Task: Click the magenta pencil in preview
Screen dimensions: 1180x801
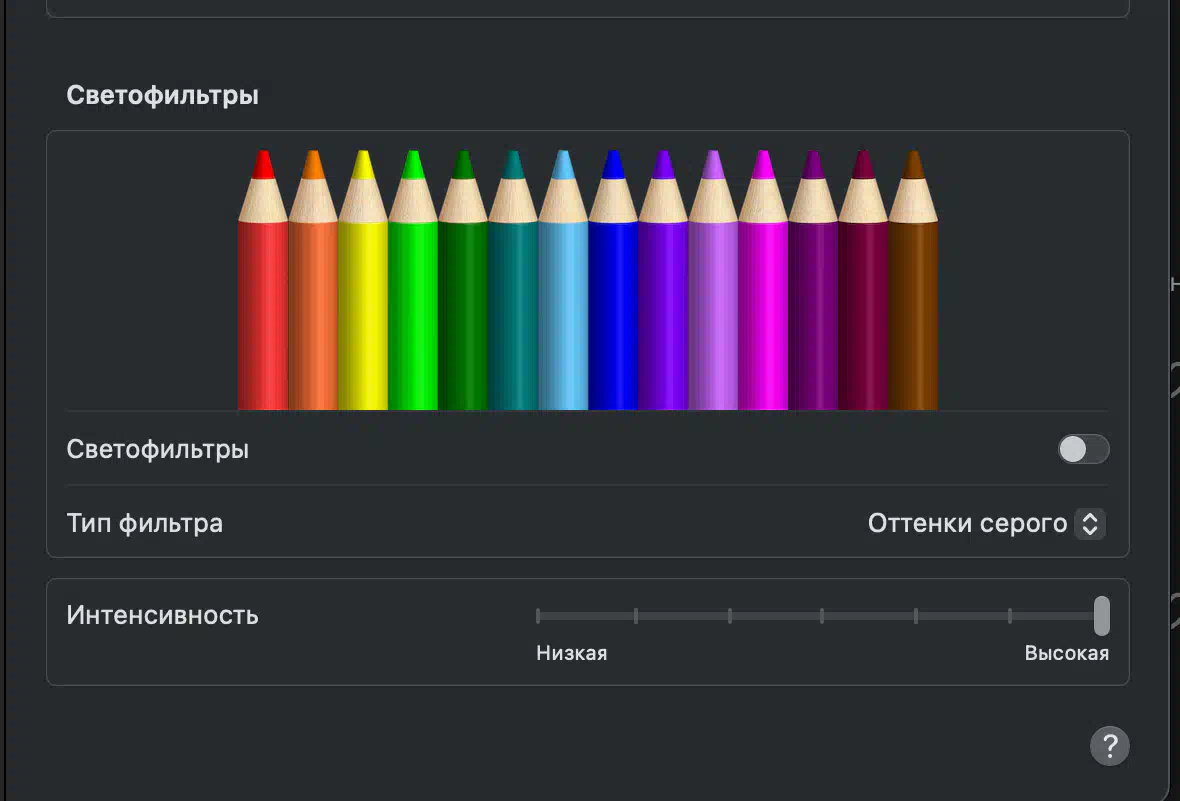Action: pos(763,280)
